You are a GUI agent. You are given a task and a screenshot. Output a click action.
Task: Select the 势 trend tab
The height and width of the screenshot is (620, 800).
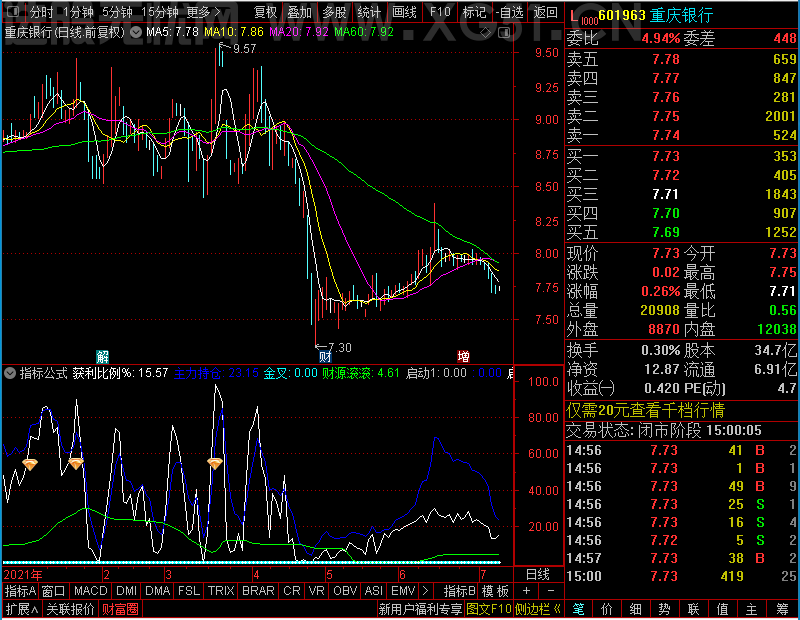pos(664,609)
